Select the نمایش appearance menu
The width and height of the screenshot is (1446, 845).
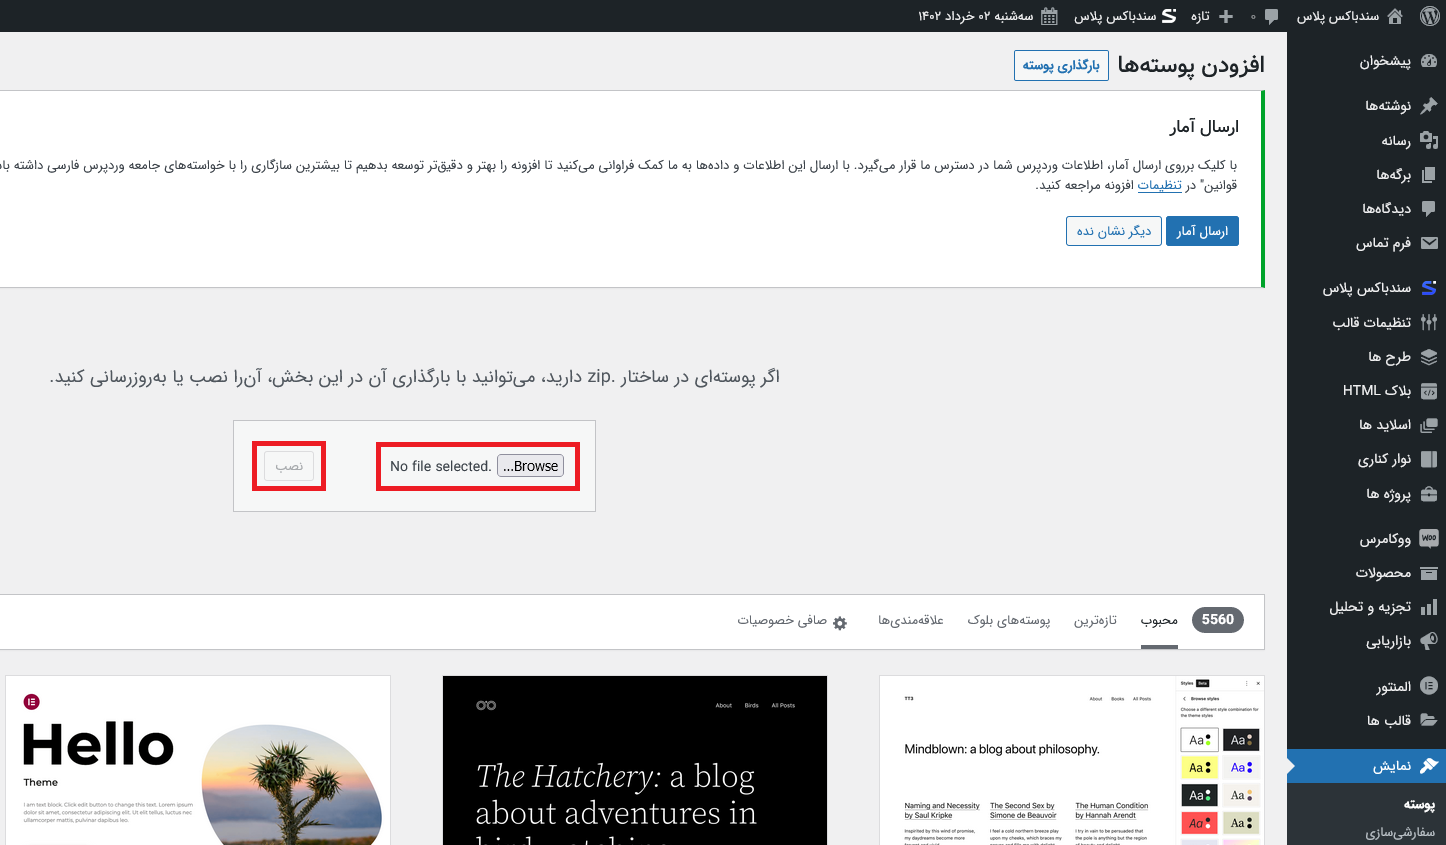(x=1366, y=766)
